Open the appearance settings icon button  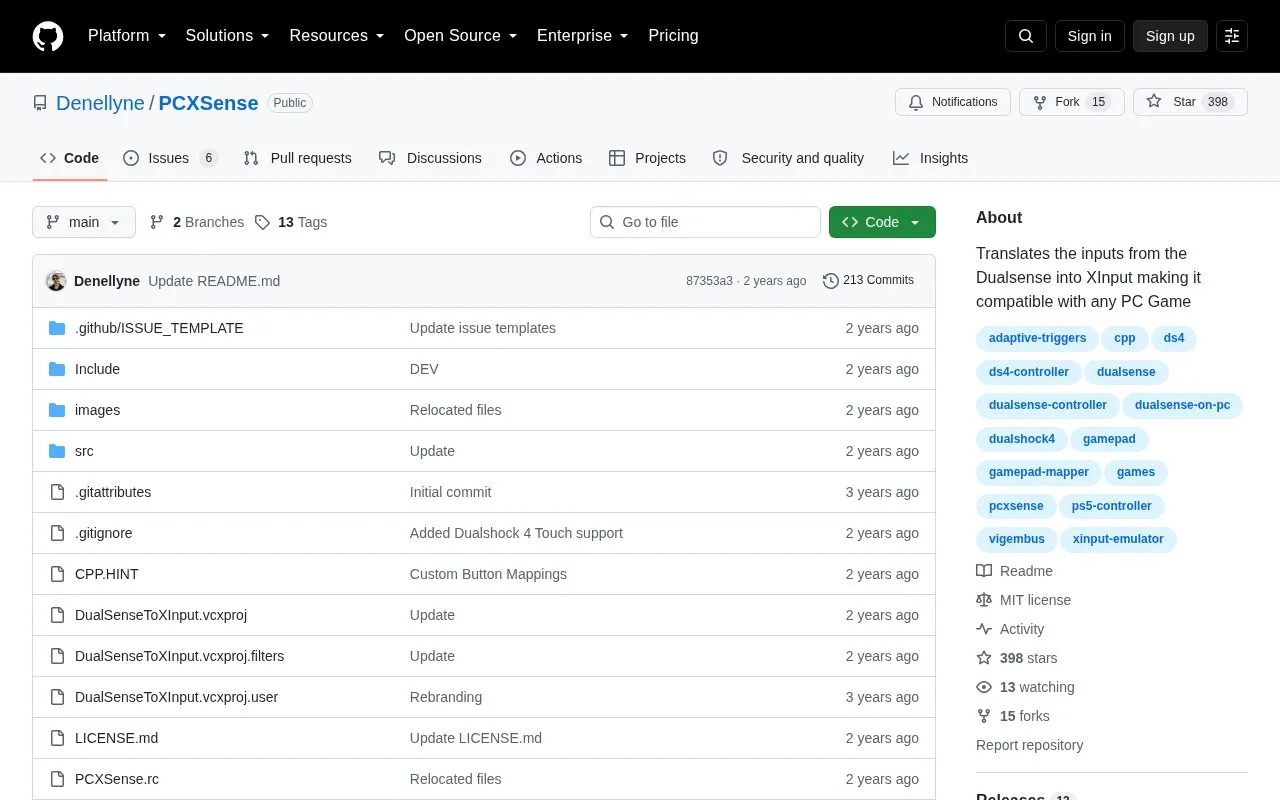[1232, 36]
